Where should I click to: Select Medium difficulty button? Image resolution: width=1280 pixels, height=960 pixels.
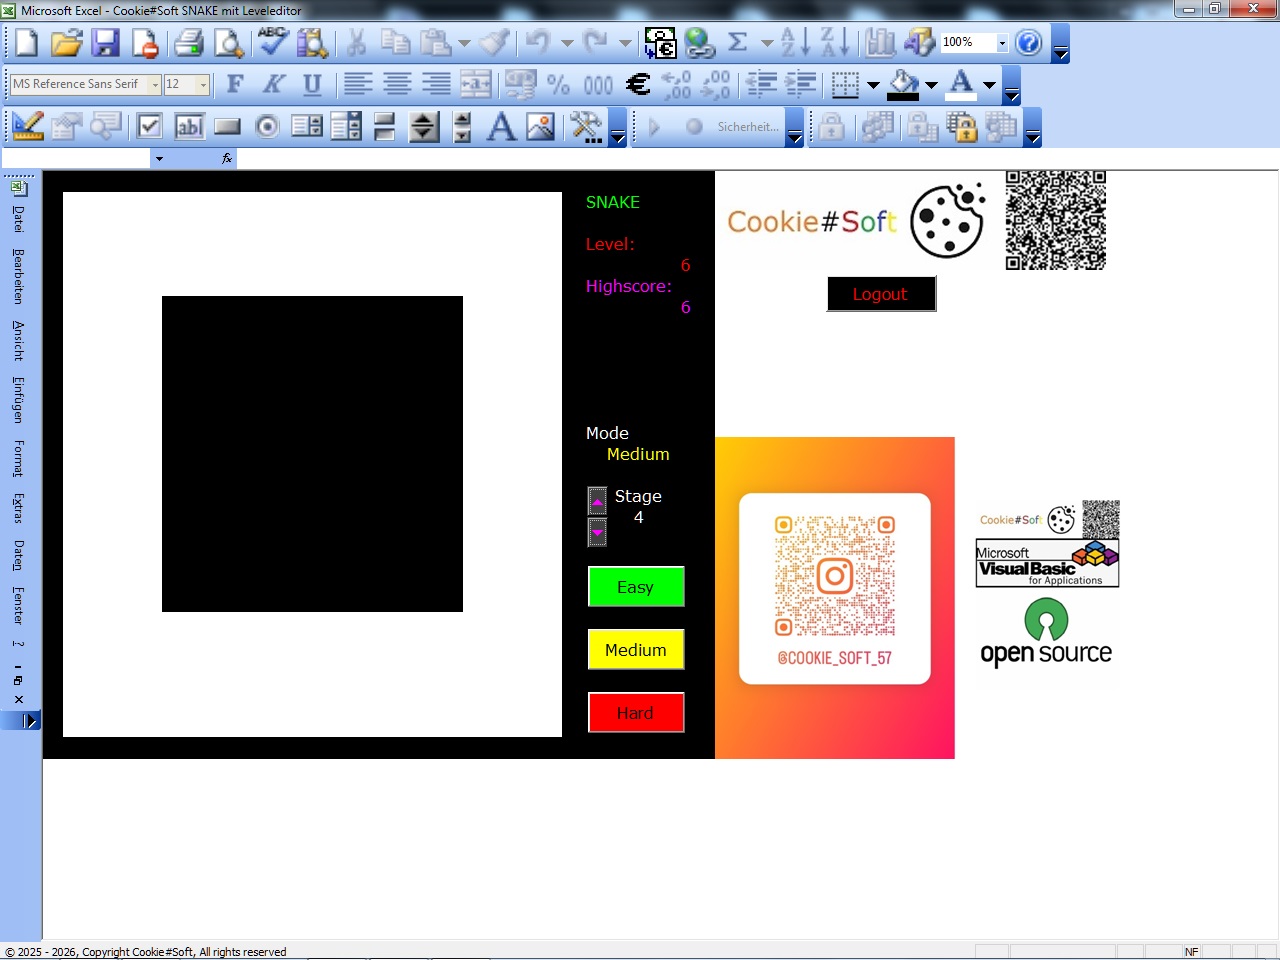pos(636,650)
